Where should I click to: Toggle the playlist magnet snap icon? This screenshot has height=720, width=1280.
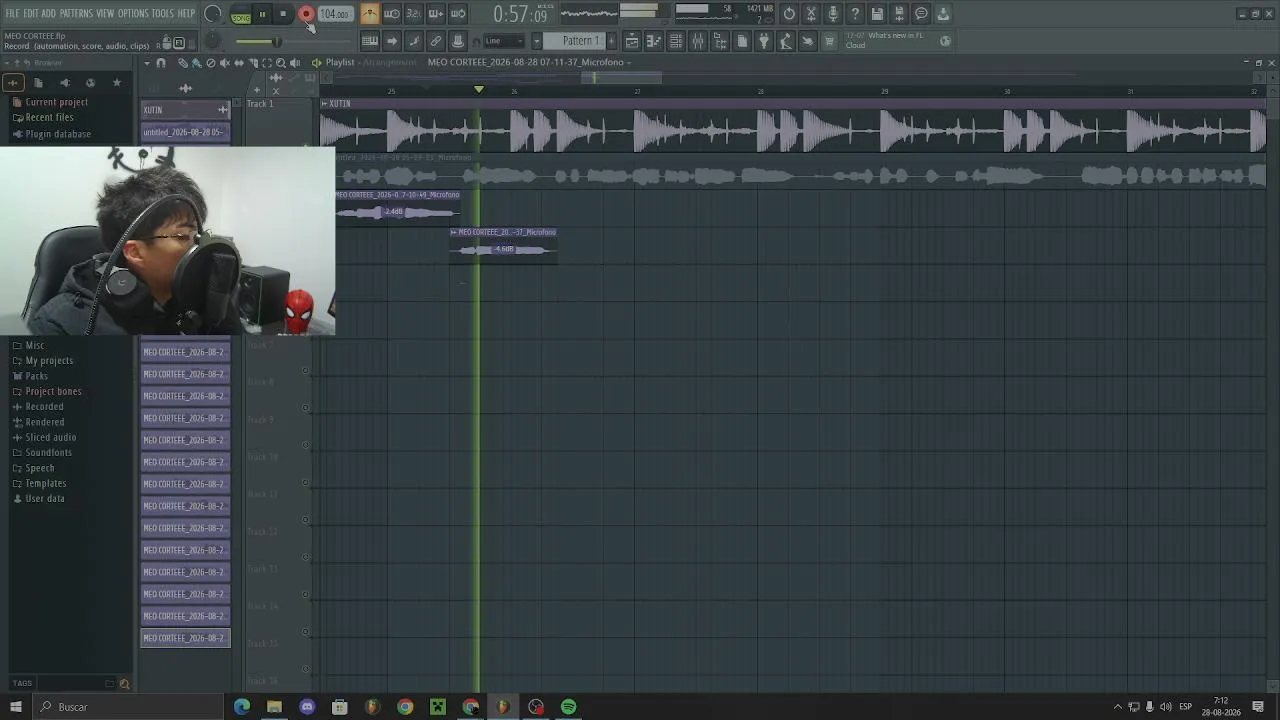click(161, 63)
